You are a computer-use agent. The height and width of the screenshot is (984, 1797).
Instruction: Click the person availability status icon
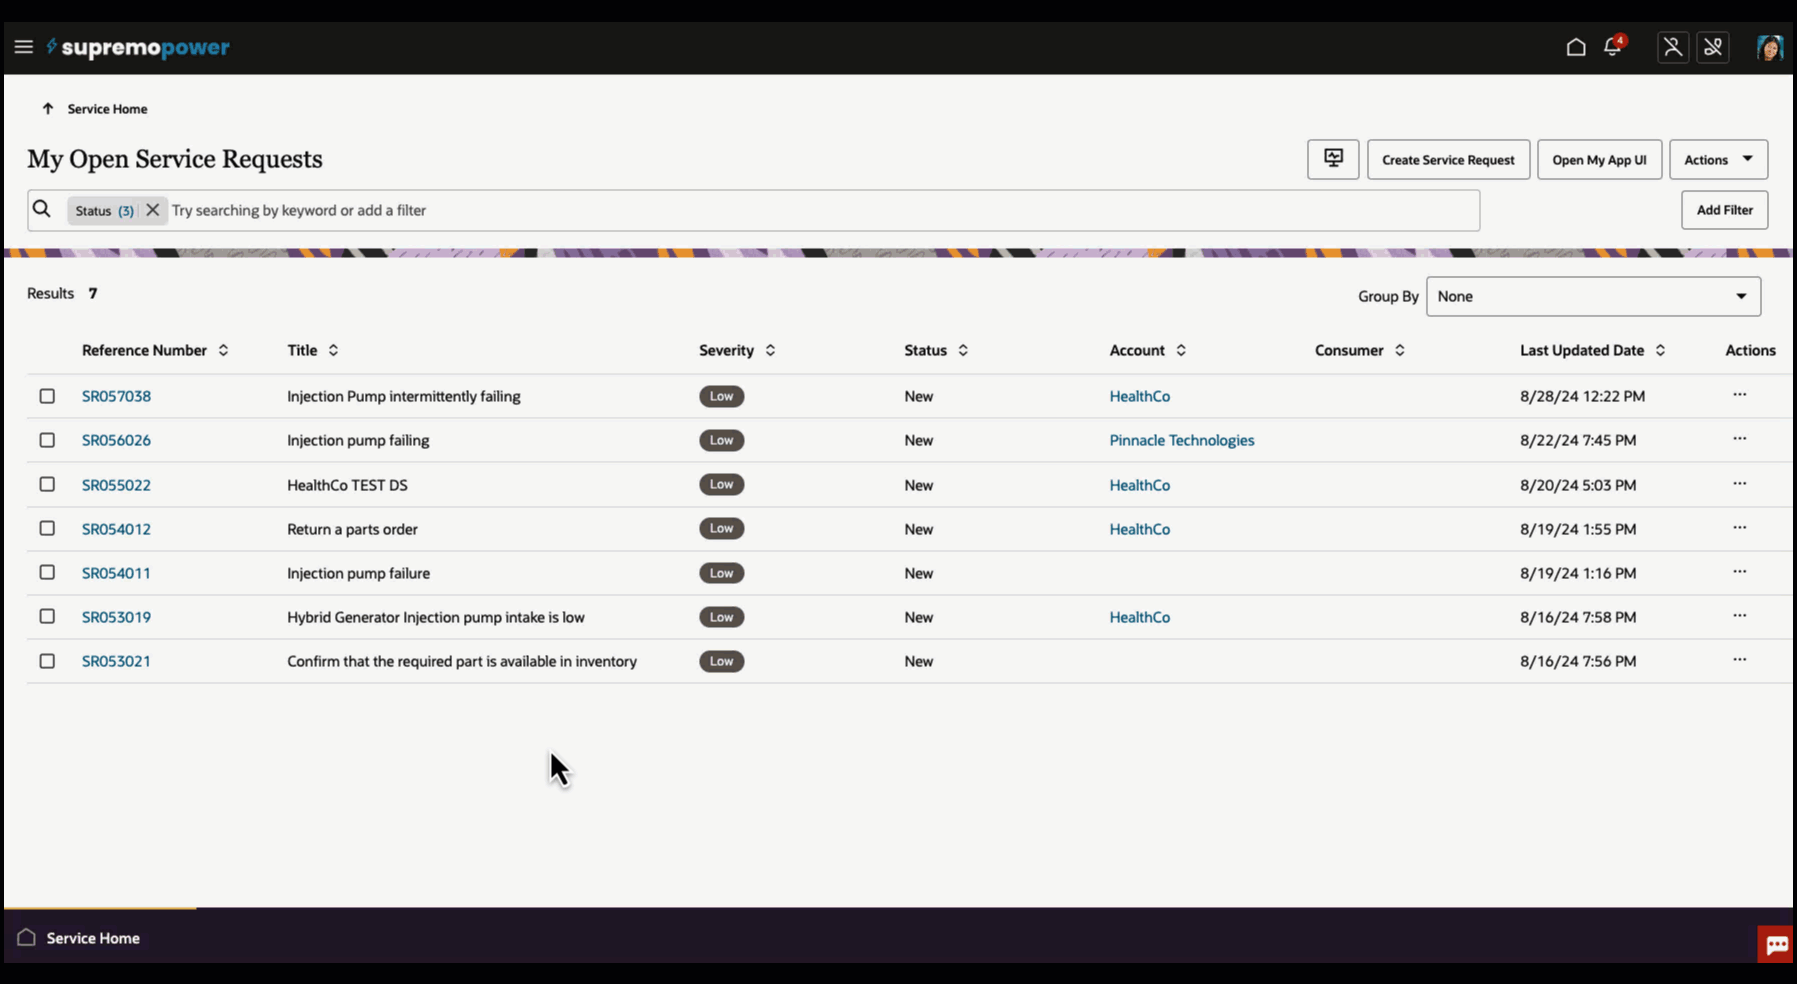tap(1672, 46)
